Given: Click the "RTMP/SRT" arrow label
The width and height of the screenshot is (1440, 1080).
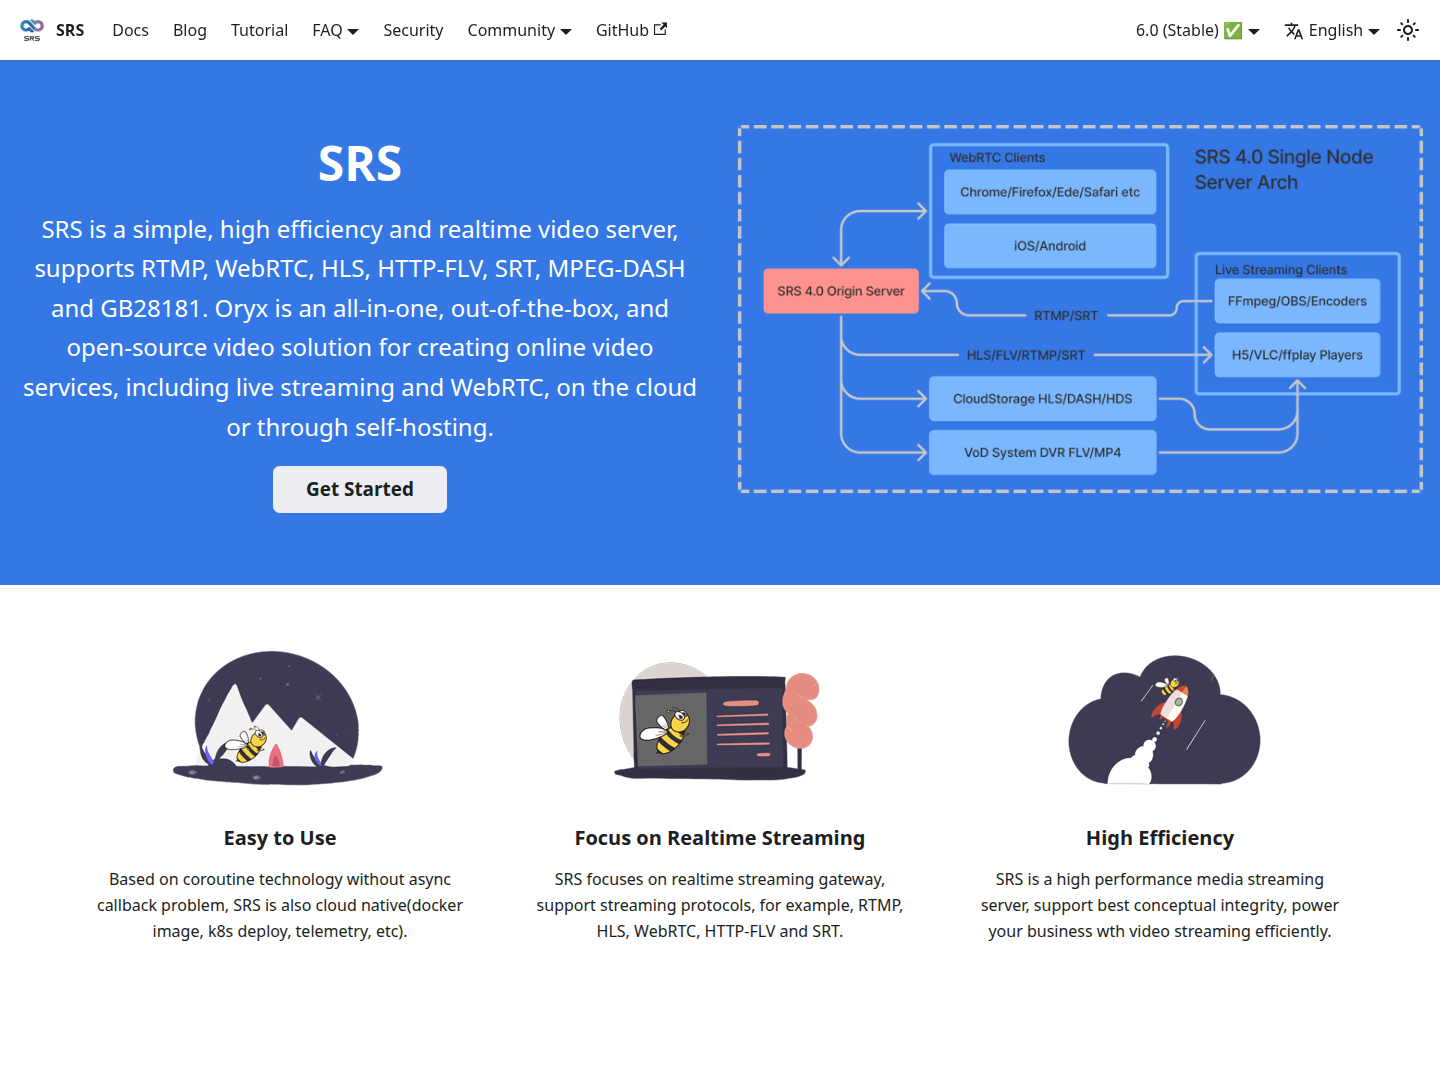Looking at the screenshot, I should pos(1066,316).
